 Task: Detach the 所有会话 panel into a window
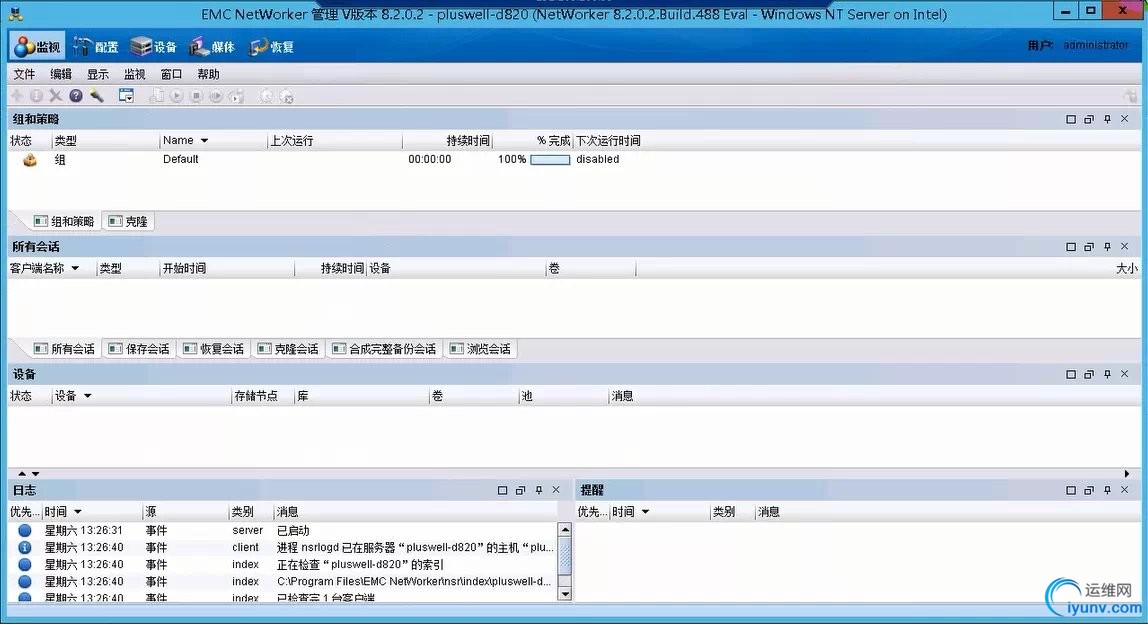tap(1089, 247)
